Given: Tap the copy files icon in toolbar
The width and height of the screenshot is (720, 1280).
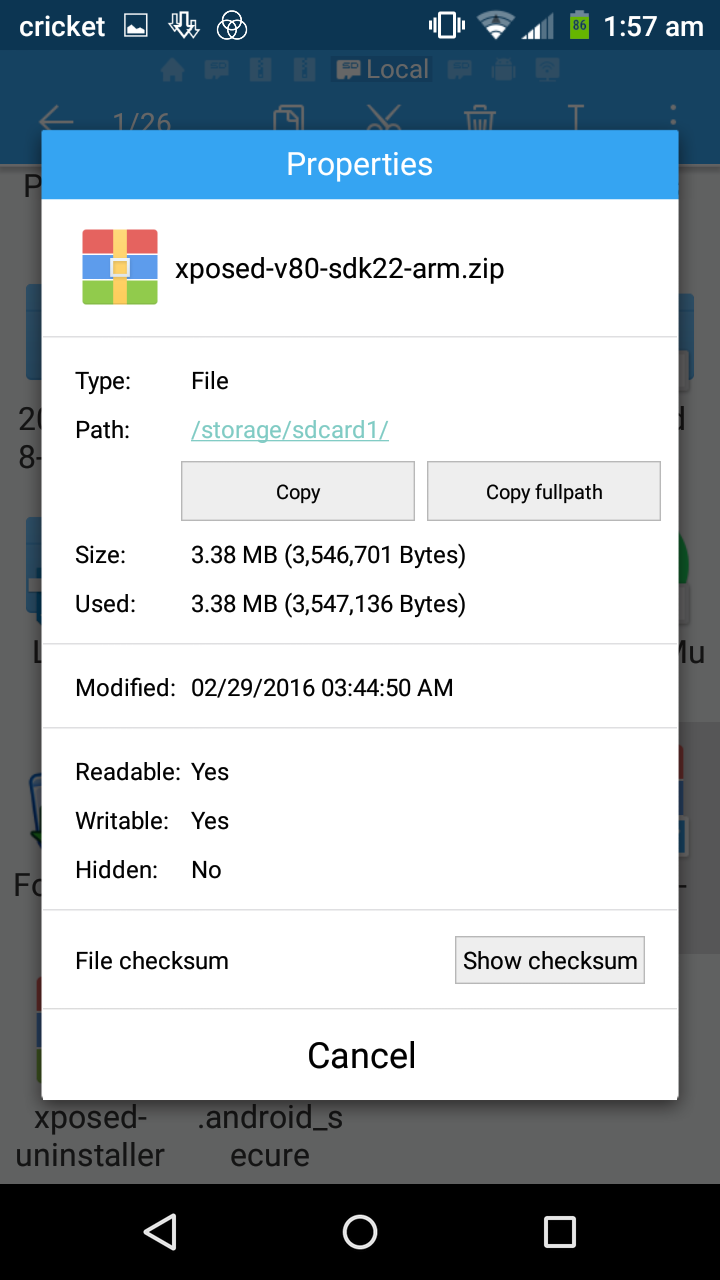Looking at the screenshot, I should pos(288,118).
